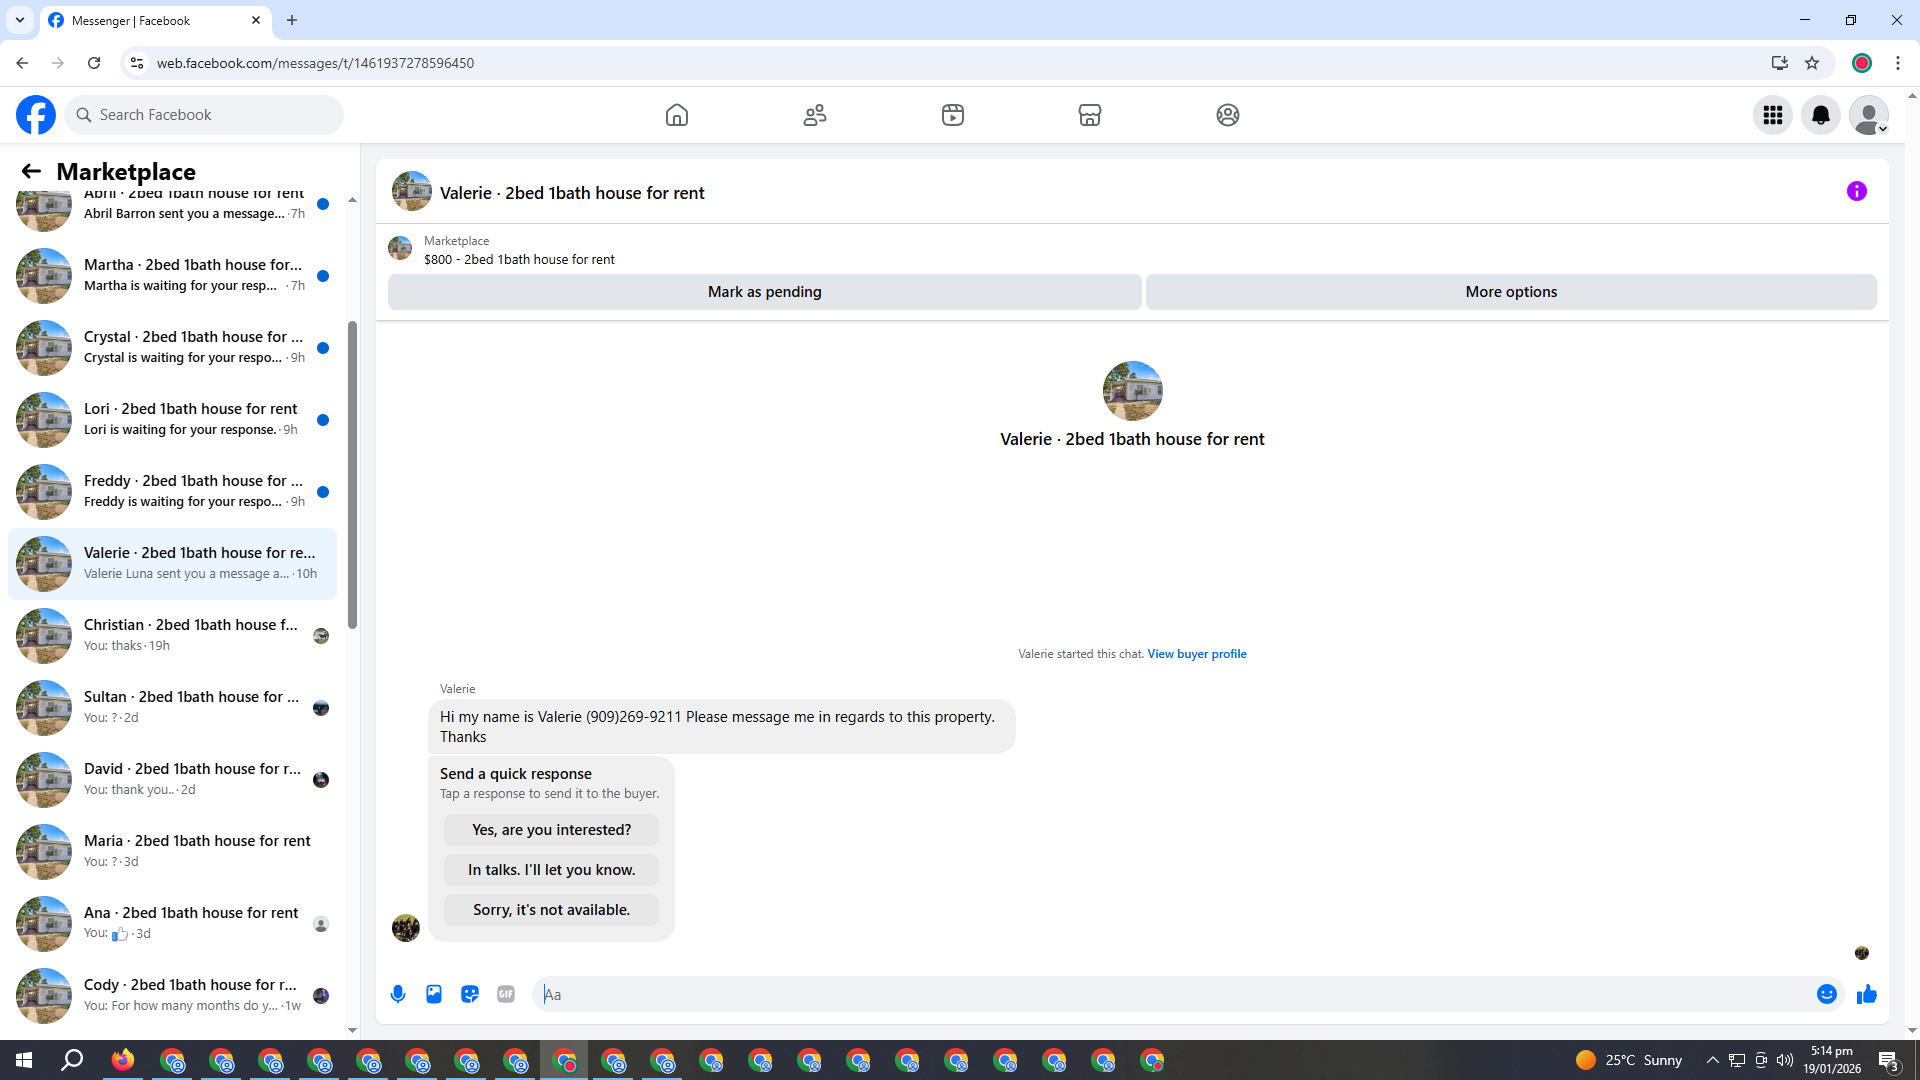This screenshot has height=1080, width=1920.
Task: Open the Friends icon in top navigation
Action: click(815, 115)
